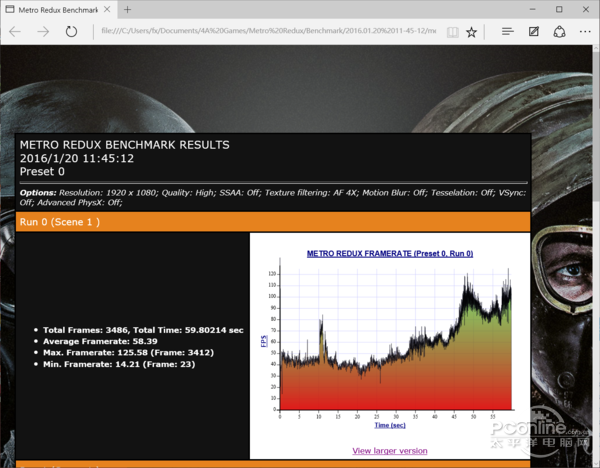Go back to the previous page
Image resolution: width=600 pixels, height=468 pixels.
coord(15,32)
